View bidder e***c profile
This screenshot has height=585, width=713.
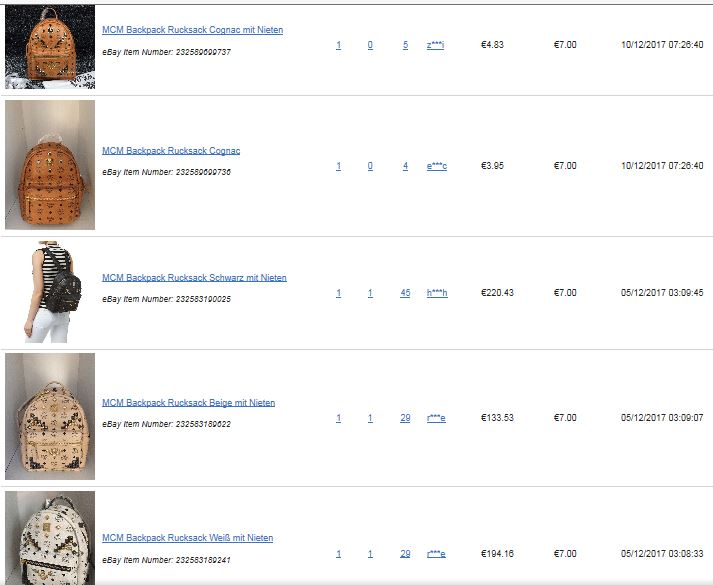(437, 166)
